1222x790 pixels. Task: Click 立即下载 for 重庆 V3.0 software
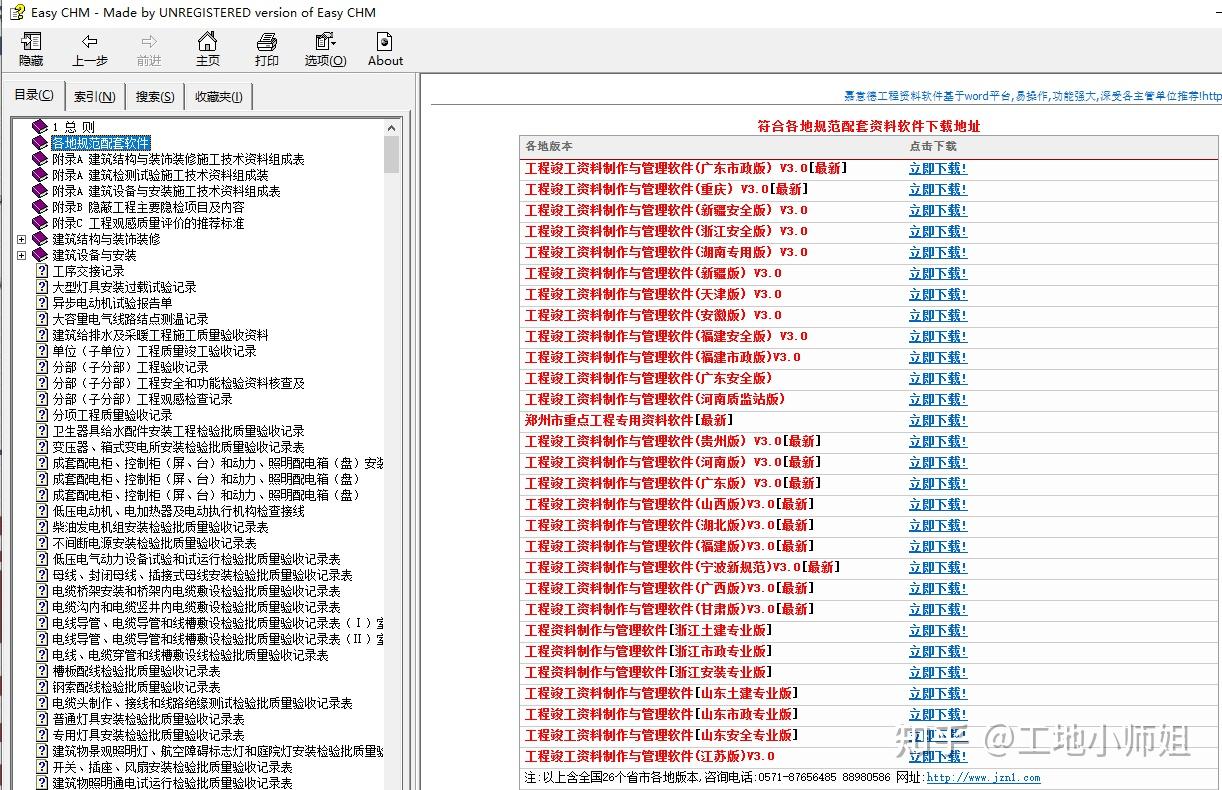938,189
